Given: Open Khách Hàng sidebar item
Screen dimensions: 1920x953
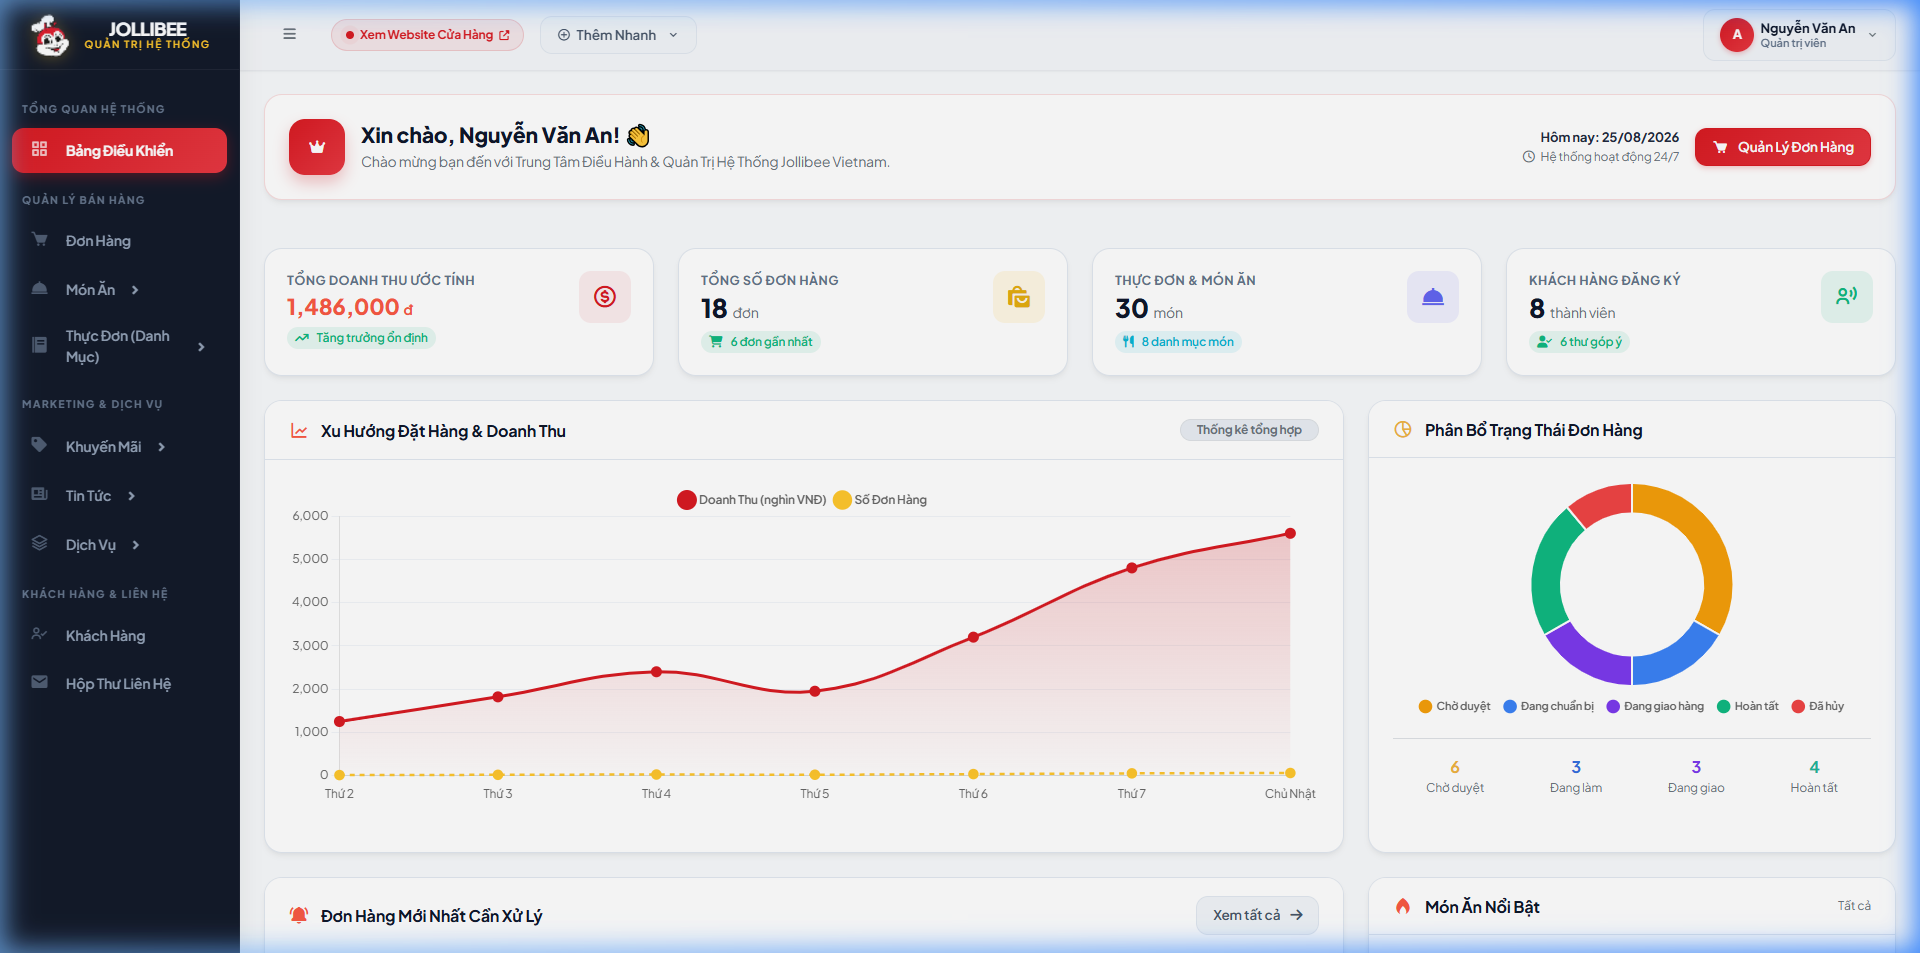Looking at the screenshot, I should (119, 636).
